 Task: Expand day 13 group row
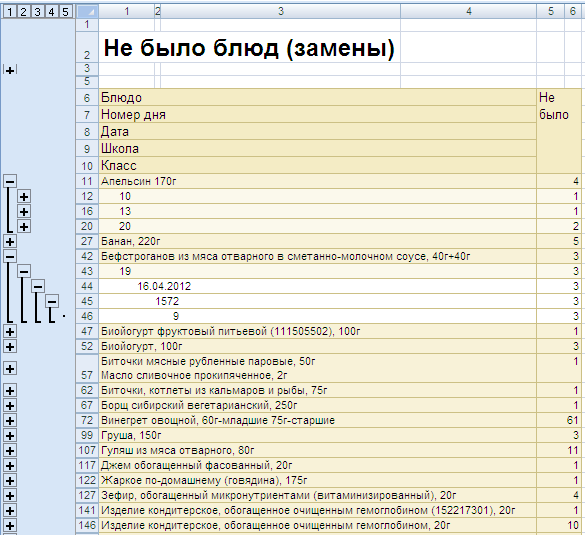click(24, 212)
